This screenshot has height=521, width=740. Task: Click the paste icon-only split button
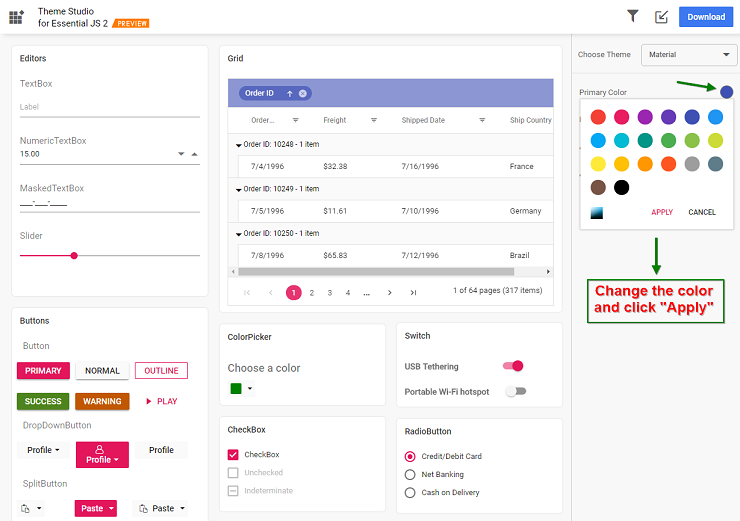click(25, 508)
